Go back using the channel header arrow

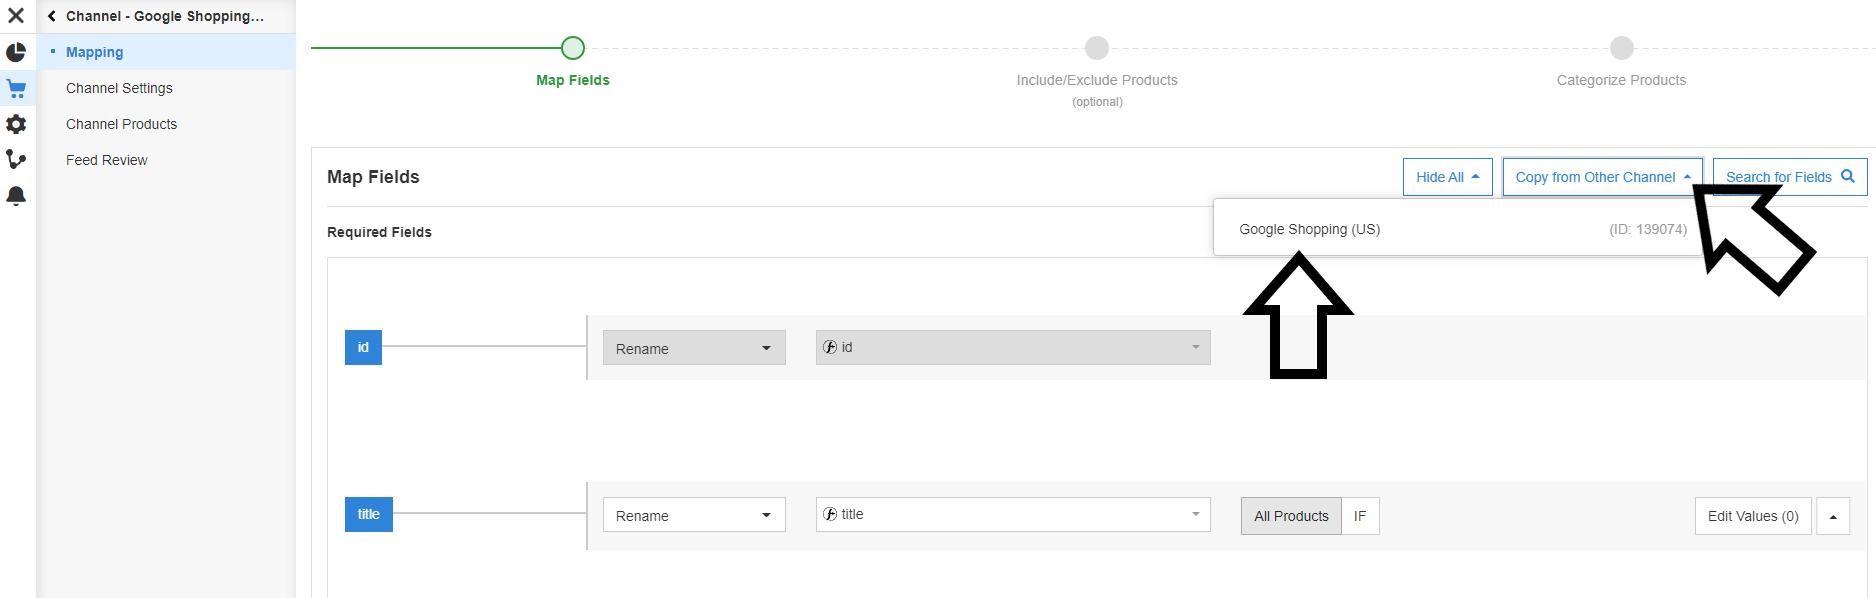(52, 16)
